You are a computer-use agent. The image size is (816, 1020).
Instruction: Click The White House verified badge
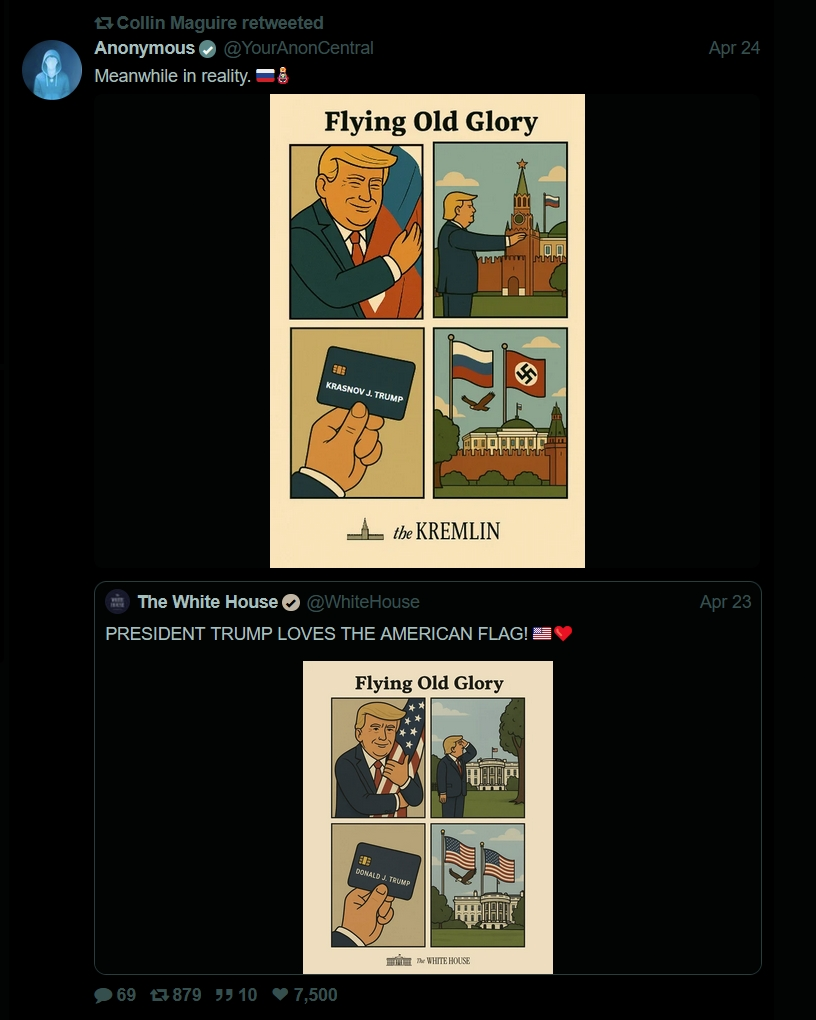(291, 602)
